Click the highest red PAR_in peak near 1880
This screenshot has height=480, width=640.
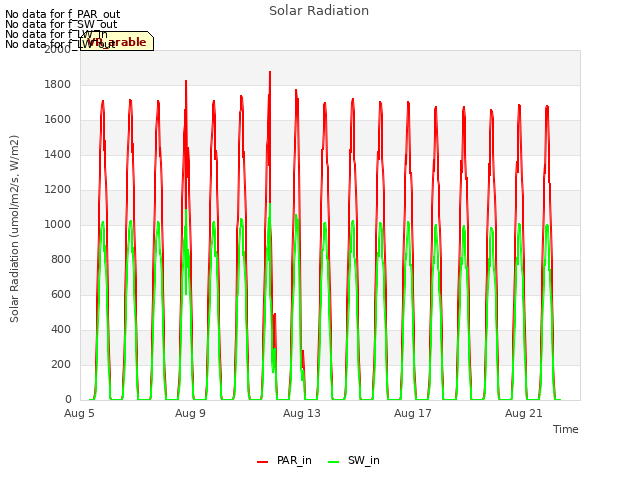(270, 73)
